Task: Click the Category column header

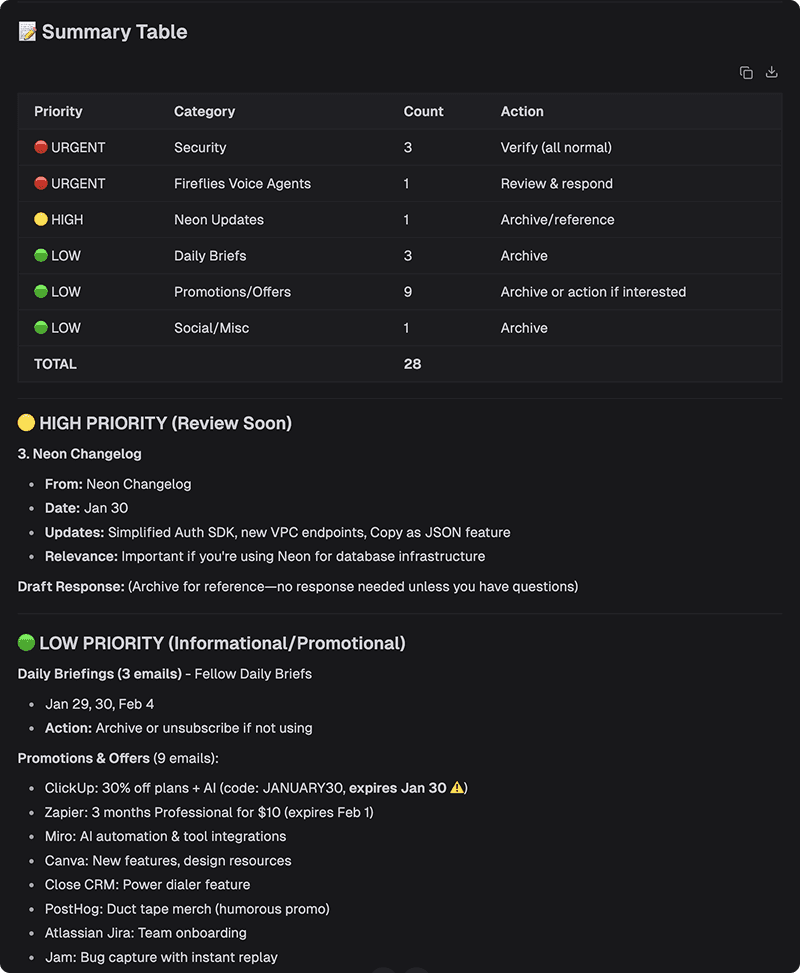Action: (204, 111)
